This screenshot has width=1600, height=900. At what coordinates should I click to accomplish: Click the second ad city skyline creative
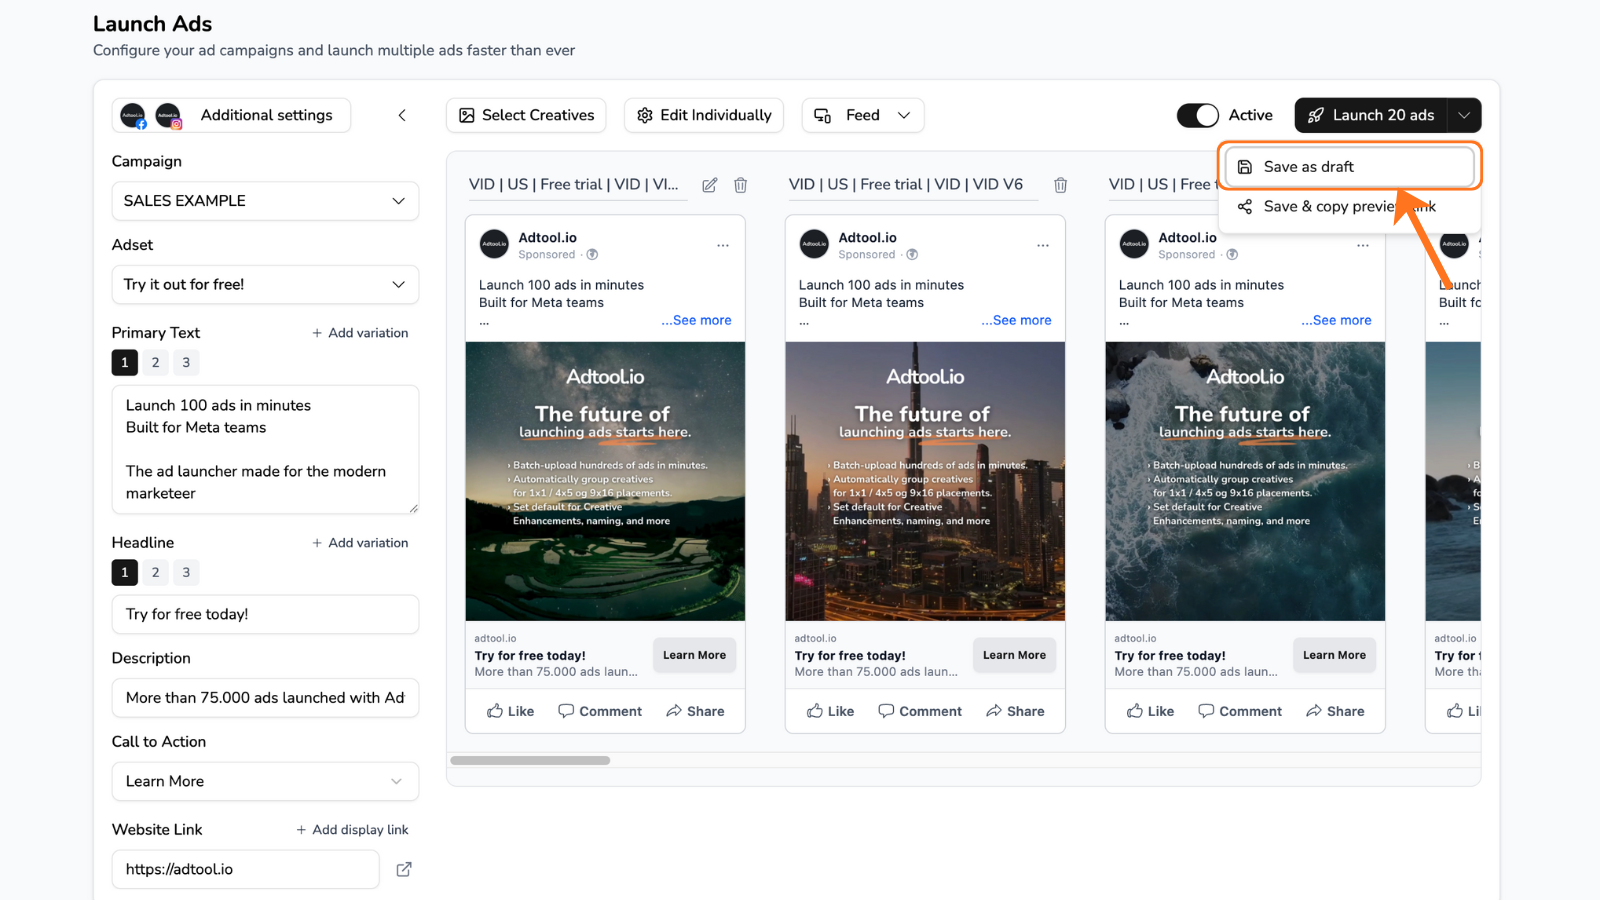(x=925, y=482)
